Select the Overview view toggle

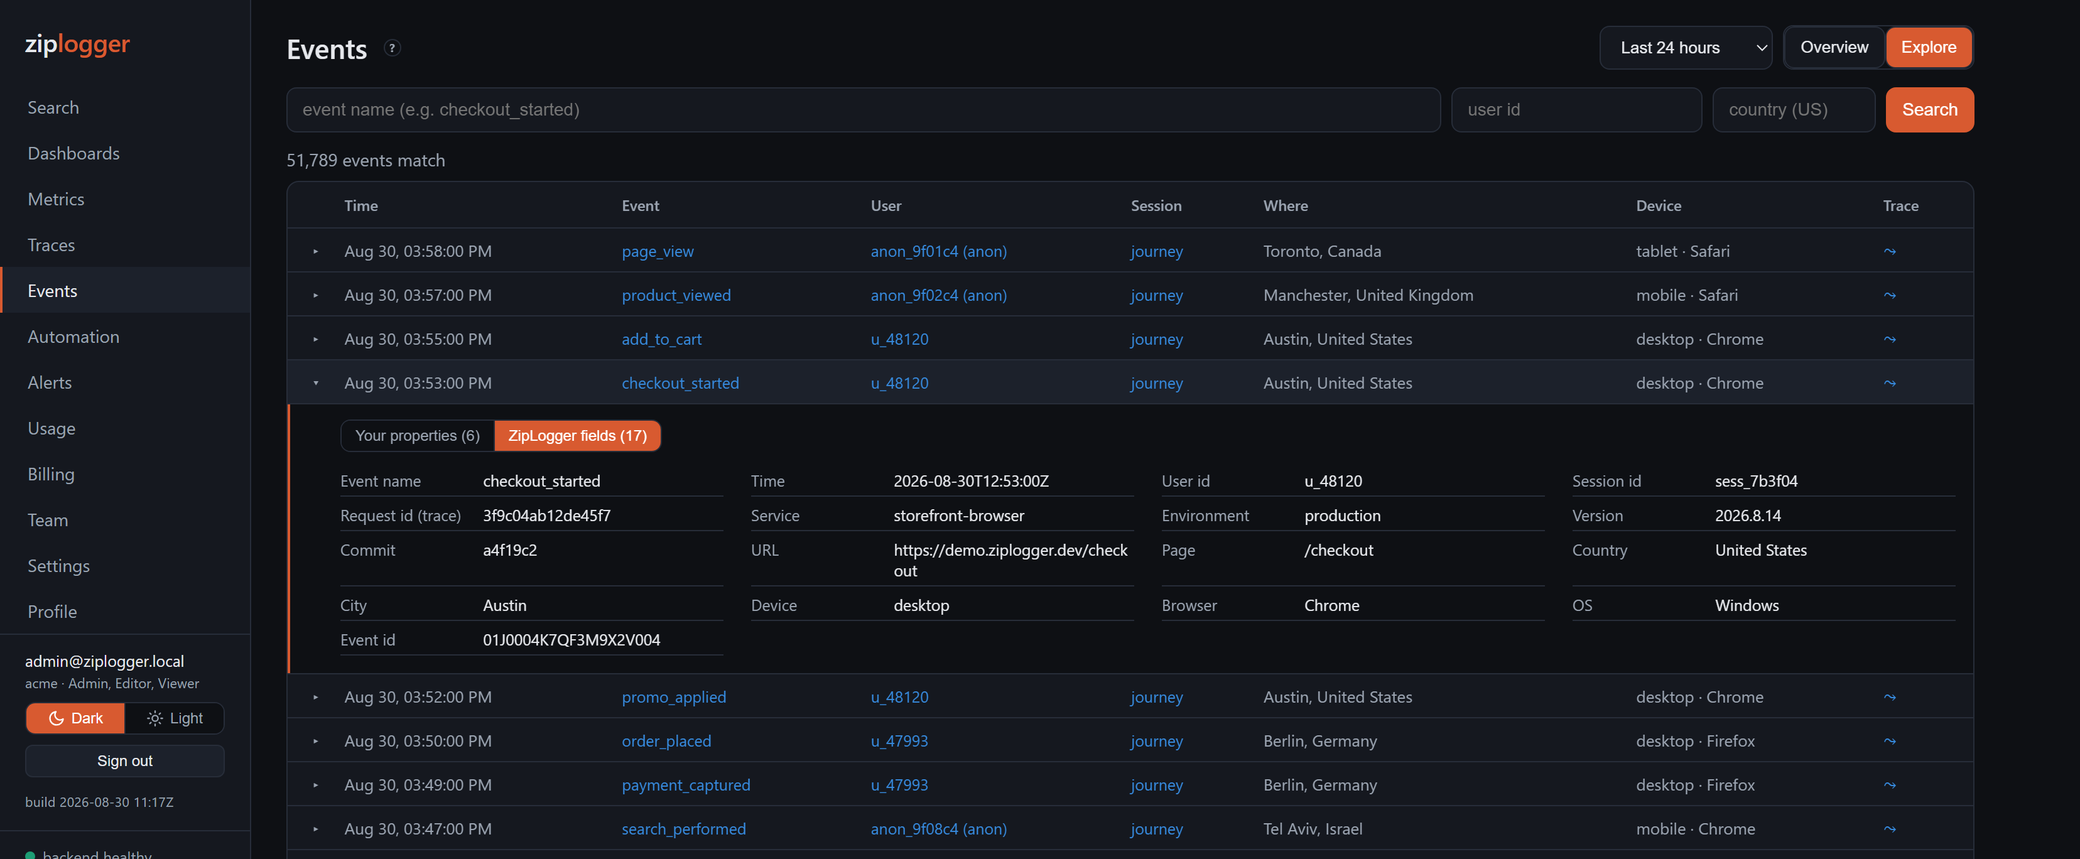click(1834, 47)
